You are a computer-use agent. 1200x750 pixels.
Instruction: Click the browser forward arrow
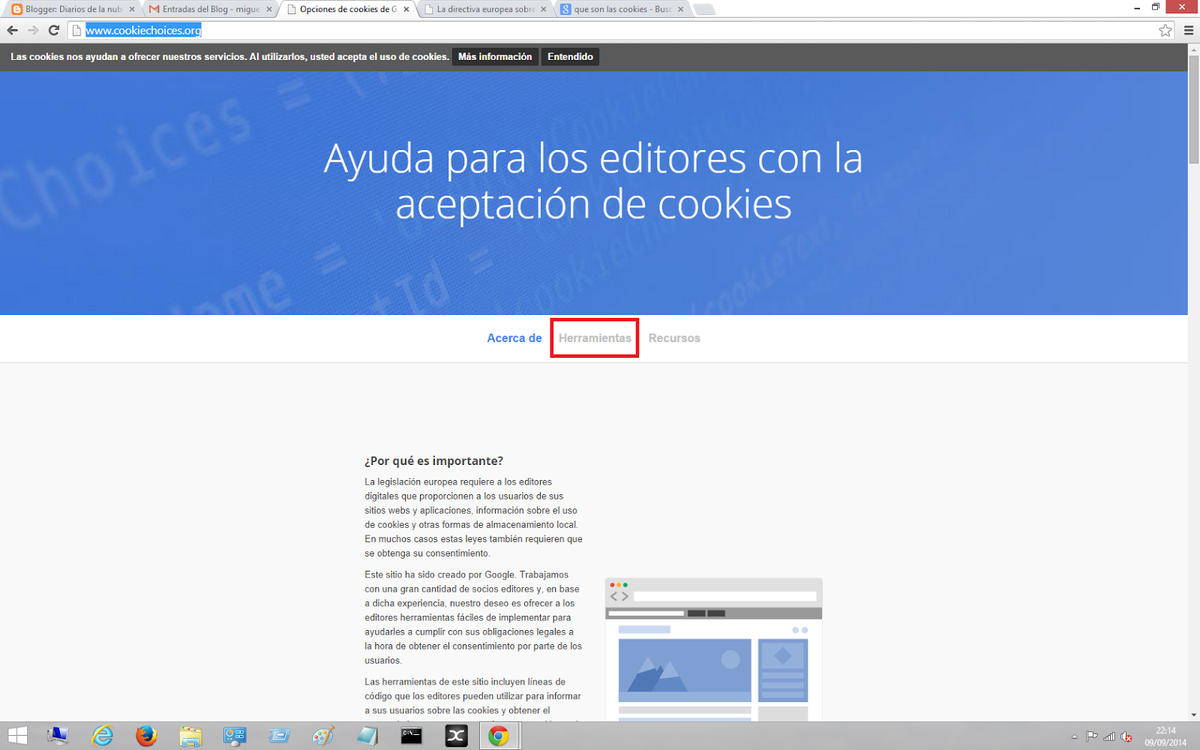34,30
